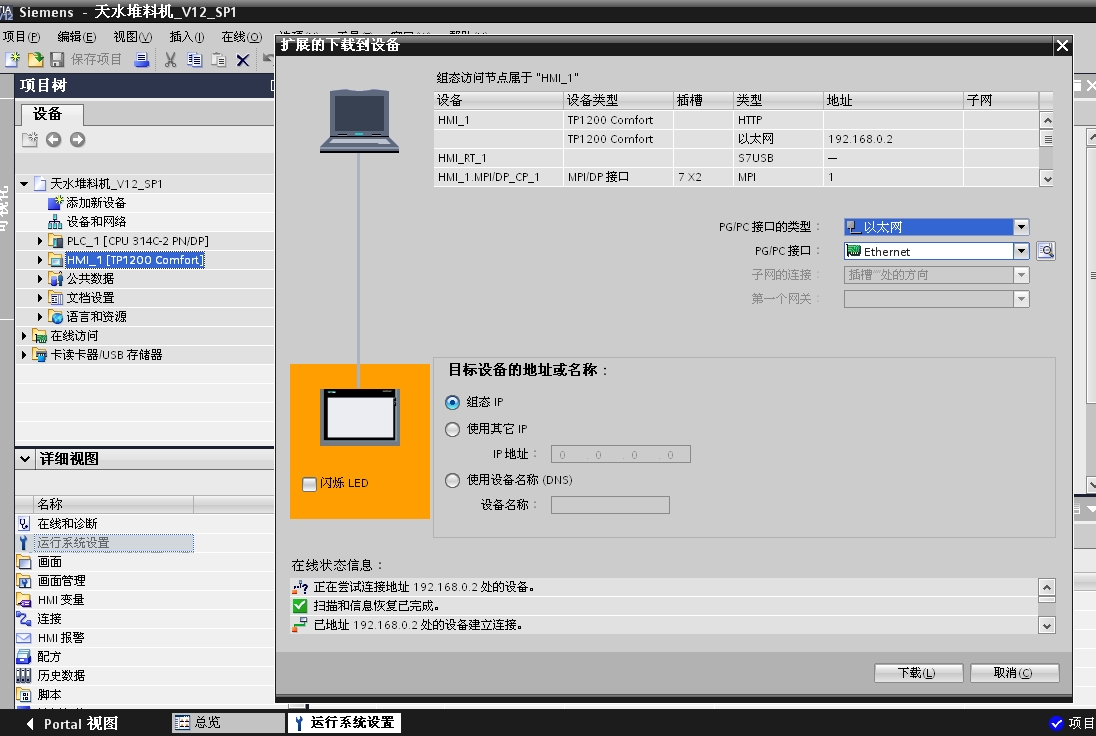Open 历史数据 in detail view
The image size is (1096, 736).
point(62,675)
